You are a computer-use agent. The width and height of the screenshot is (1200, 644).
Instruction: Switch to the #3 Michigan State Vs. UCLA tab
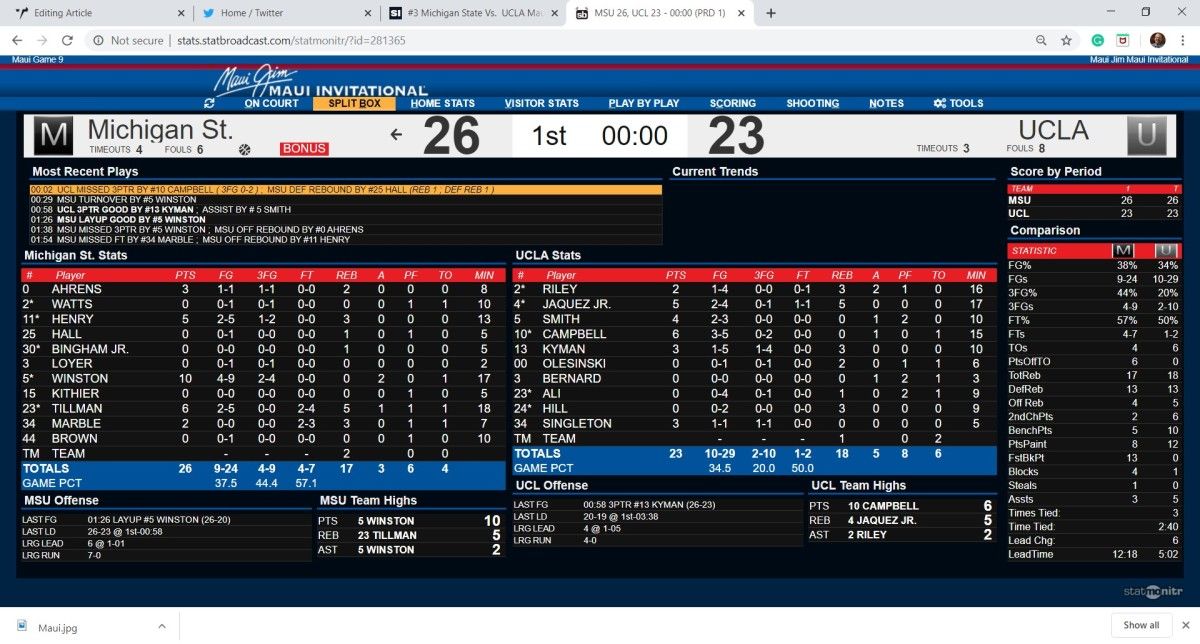click(472, 13)
